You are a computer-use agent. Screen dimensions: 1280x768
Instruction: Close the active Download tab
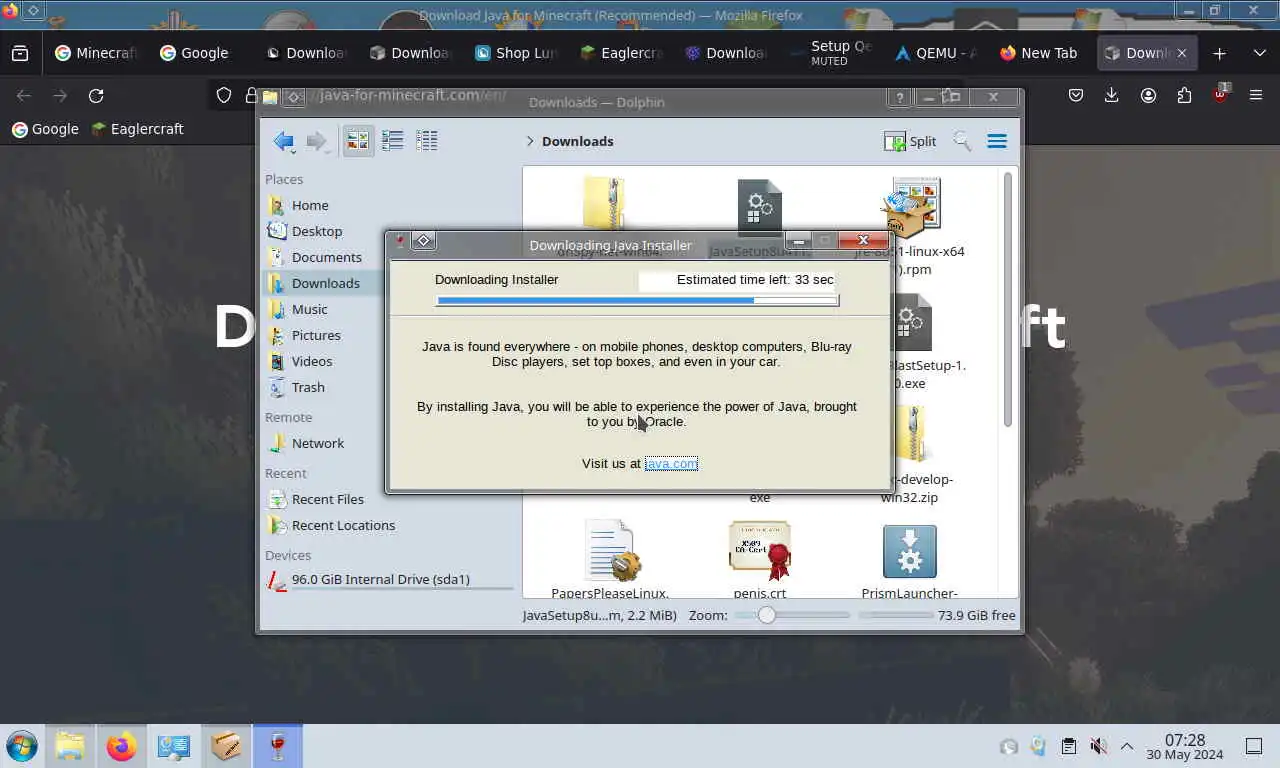tap(1184, 53)
